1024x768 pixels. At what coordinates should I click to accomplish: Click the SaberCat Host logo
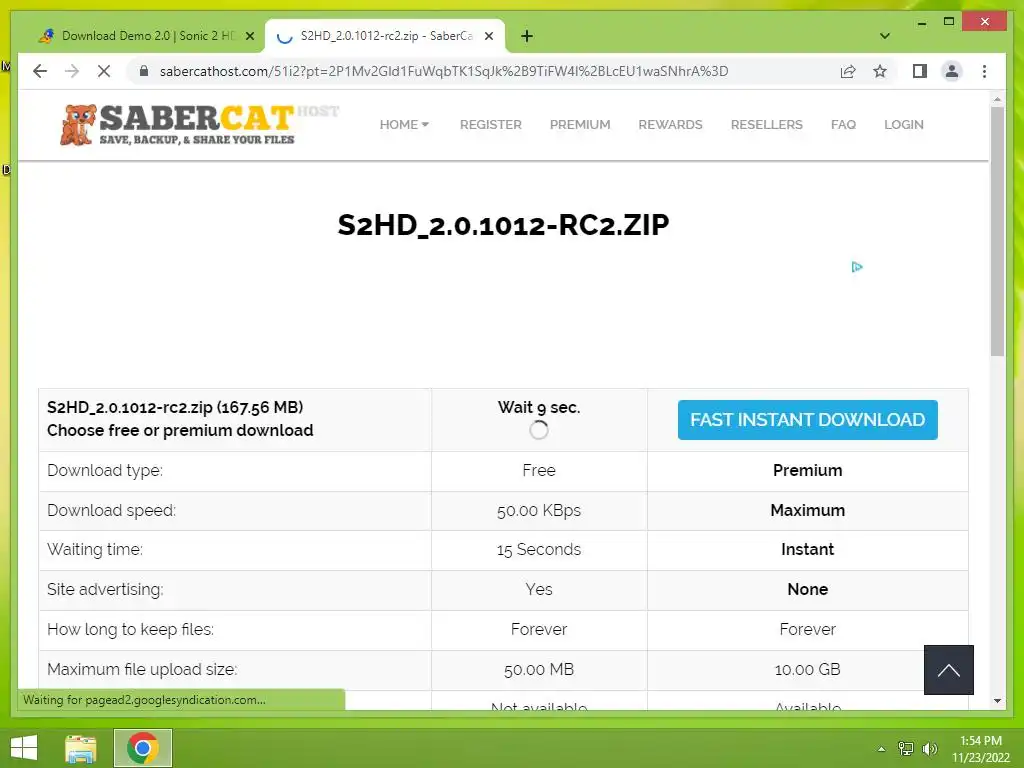199,124
